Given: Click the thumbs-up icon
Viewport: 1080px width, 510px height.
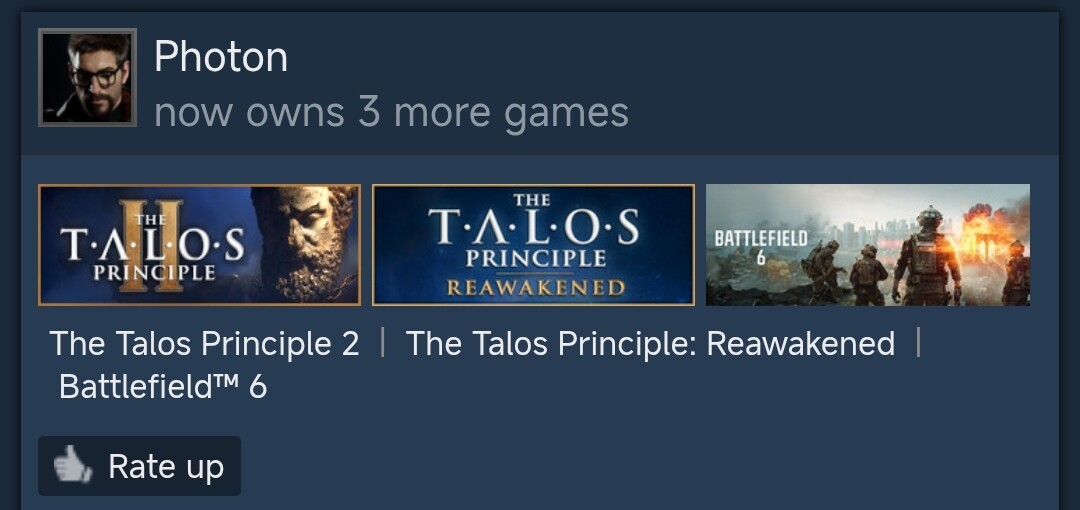Looking at the screenshot, I should tap(73, 465).
